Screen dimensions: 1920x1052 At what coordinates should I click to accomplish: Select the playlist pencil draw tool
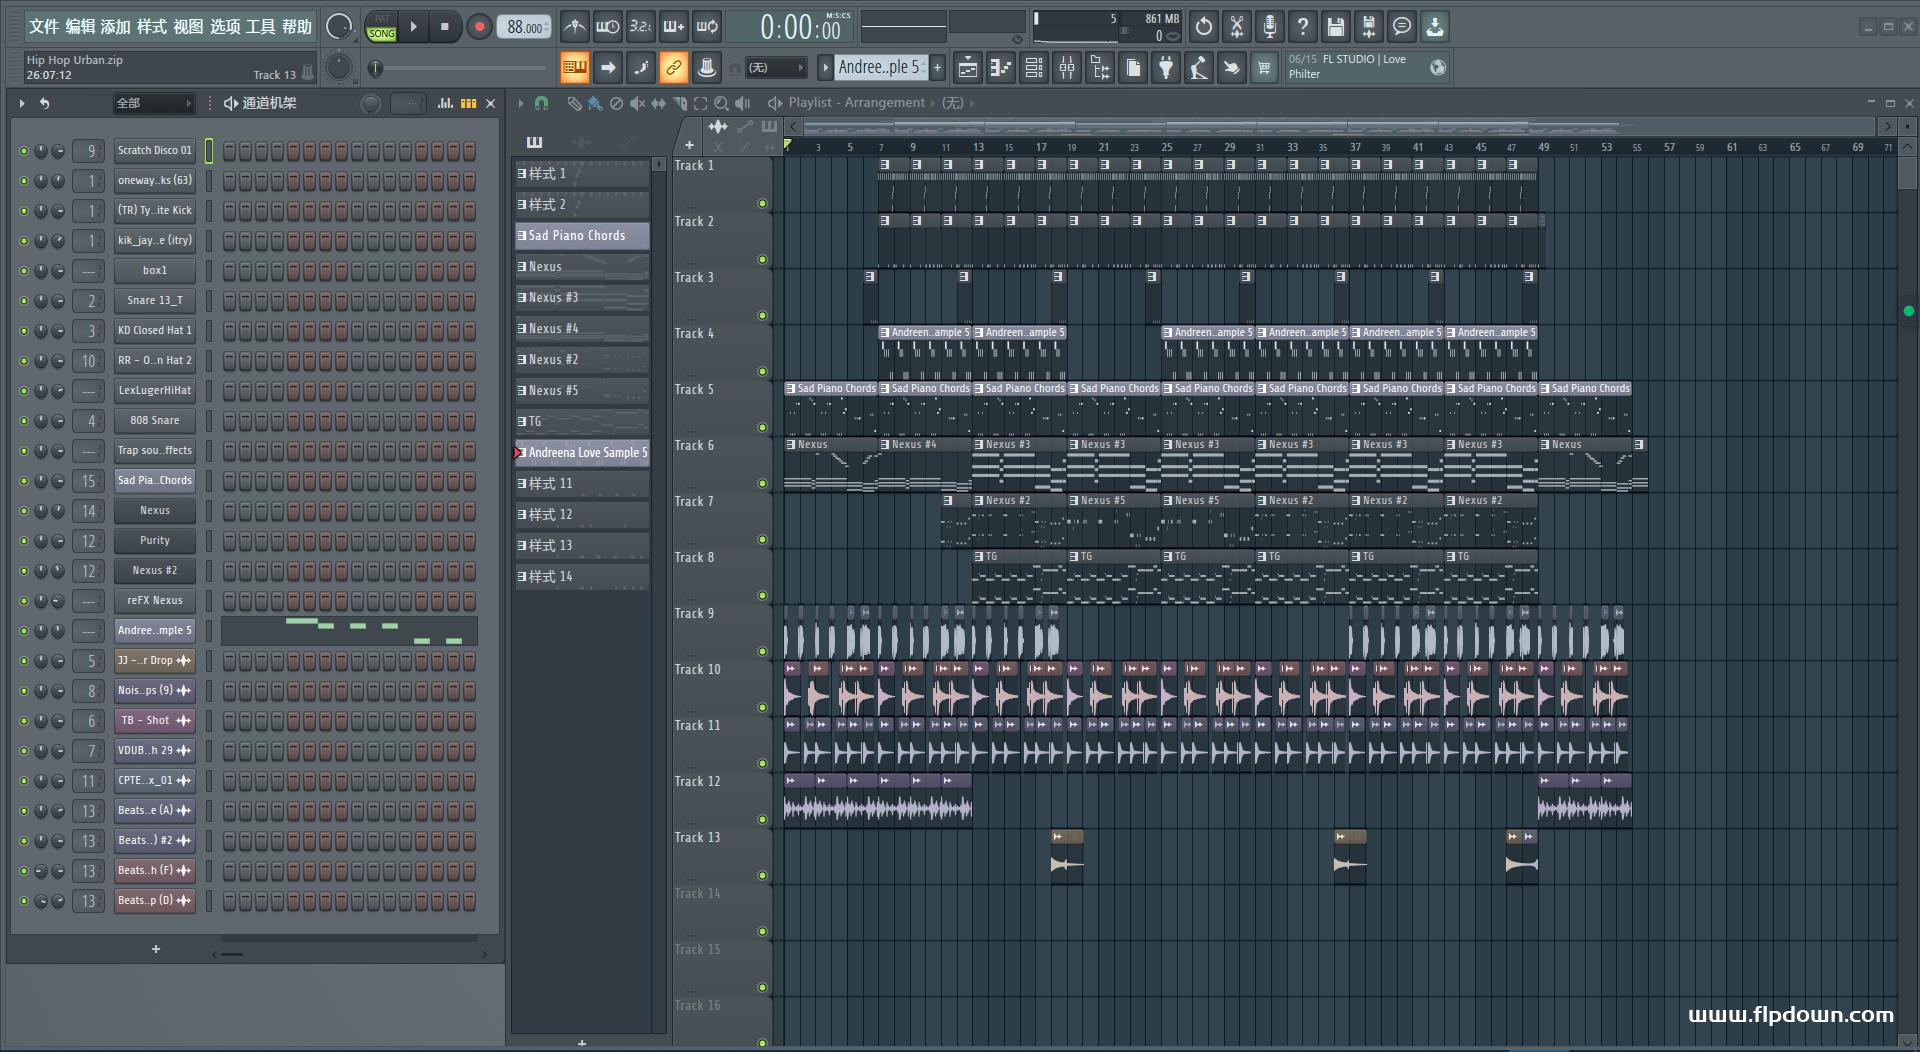tap(573, 103)
